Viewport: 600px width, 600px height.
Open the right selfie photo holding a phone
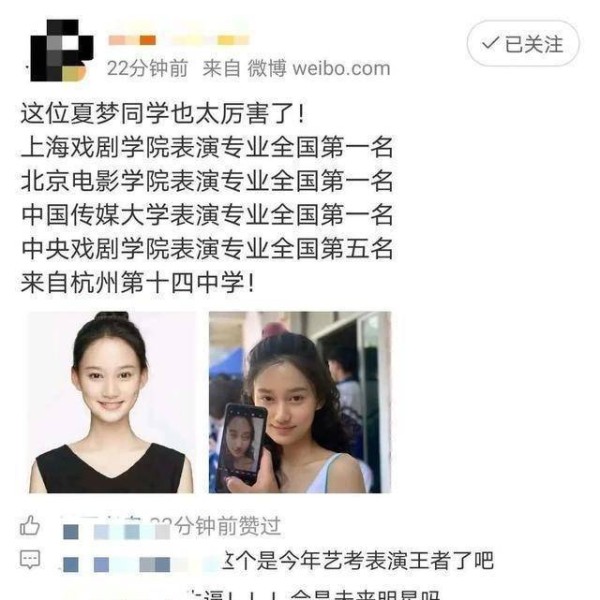(300, 402)
